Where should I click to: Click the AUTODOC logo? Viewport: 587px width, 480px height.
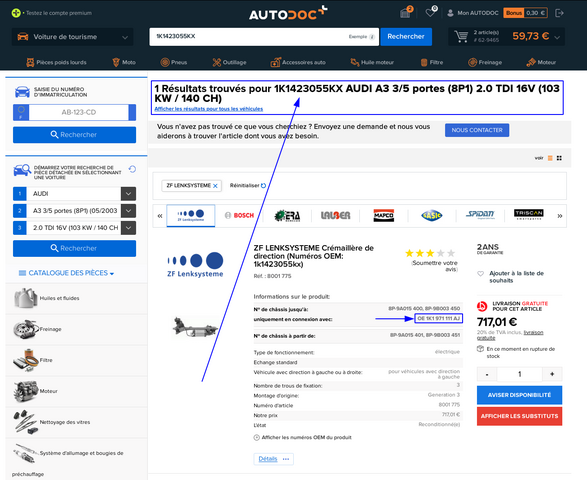coord(288,13)
